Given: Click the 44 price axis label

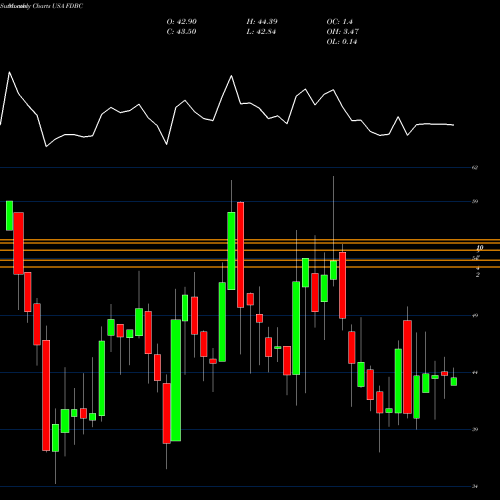Looking at the screenshot, I should [x=475, y=372].
